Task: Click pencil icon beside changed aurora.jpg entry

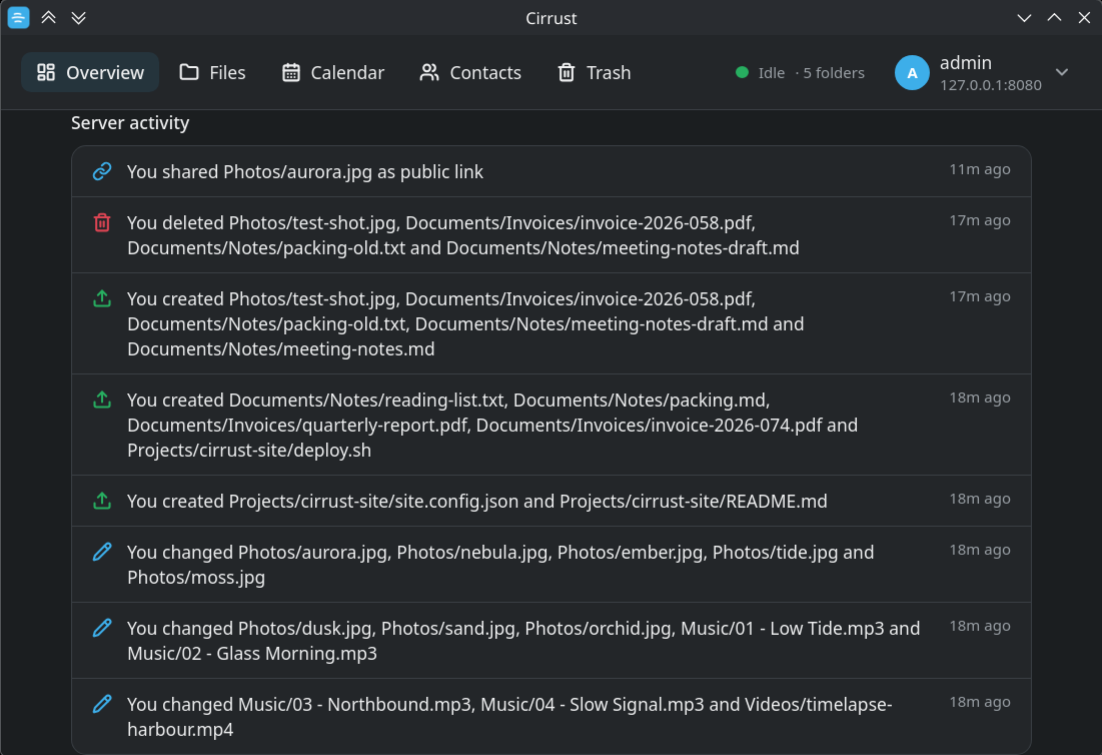Action: pyautogui.click(x=102, y=552)
